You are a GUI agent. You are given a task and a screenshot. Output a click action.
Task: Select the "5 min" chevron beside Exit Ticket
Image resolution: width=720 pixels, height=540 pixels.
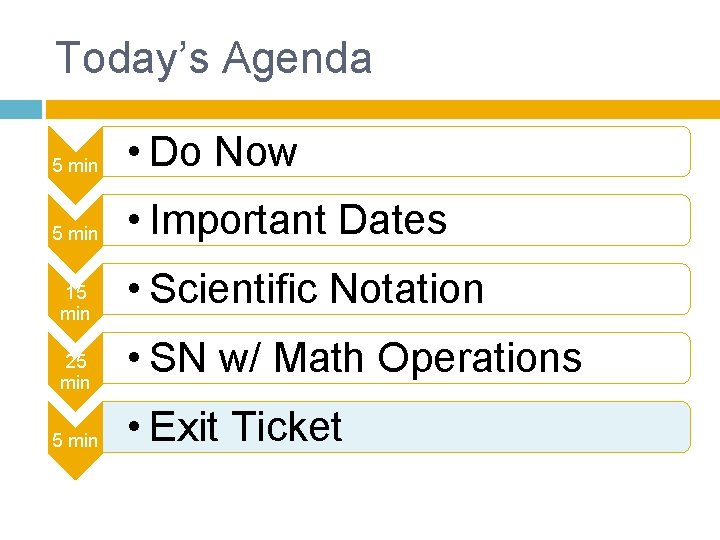pos(74,440)
